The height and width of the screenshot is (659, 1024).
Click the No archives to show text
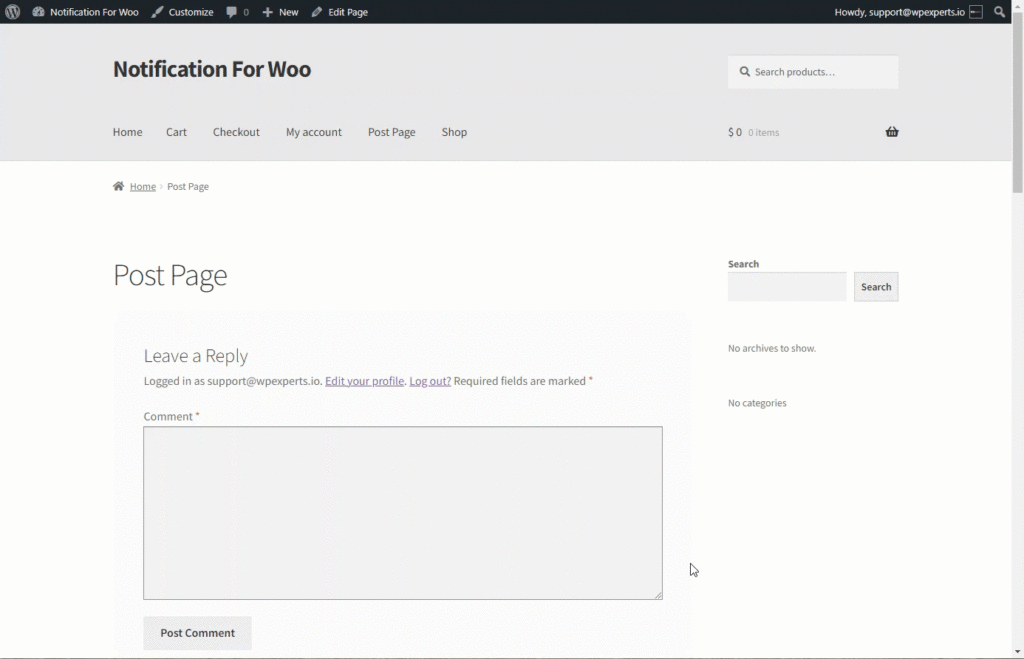click(x=772, y=348)
